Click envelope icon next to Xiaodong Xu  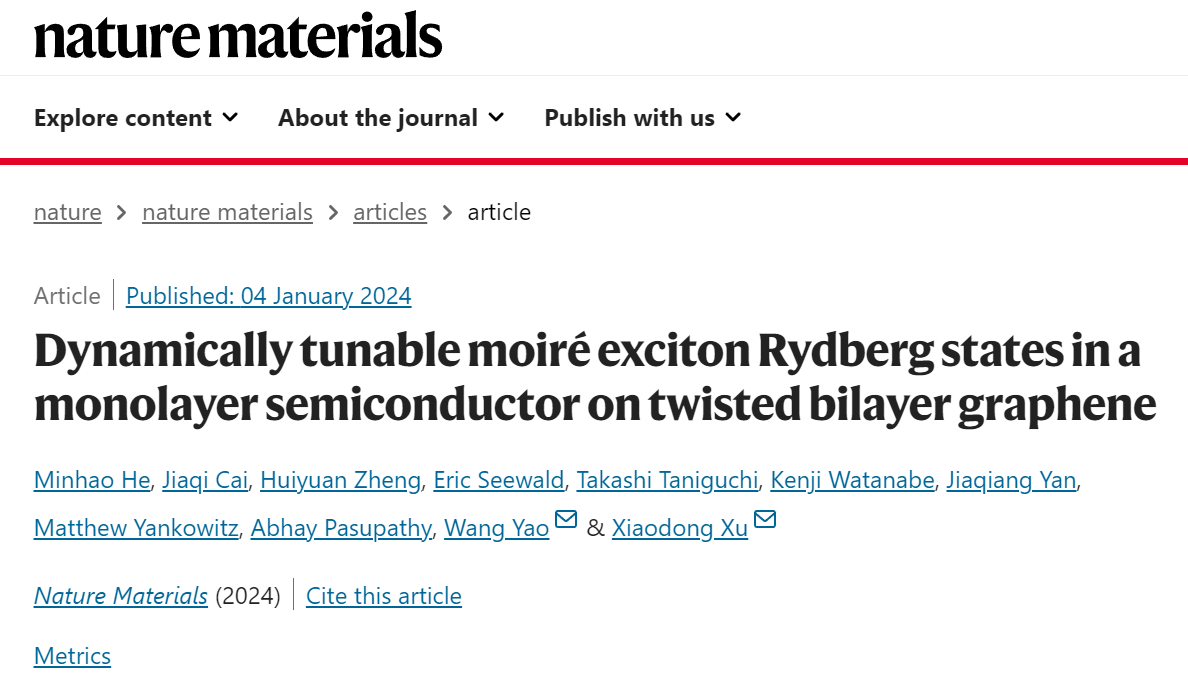(x=765, y=519)
